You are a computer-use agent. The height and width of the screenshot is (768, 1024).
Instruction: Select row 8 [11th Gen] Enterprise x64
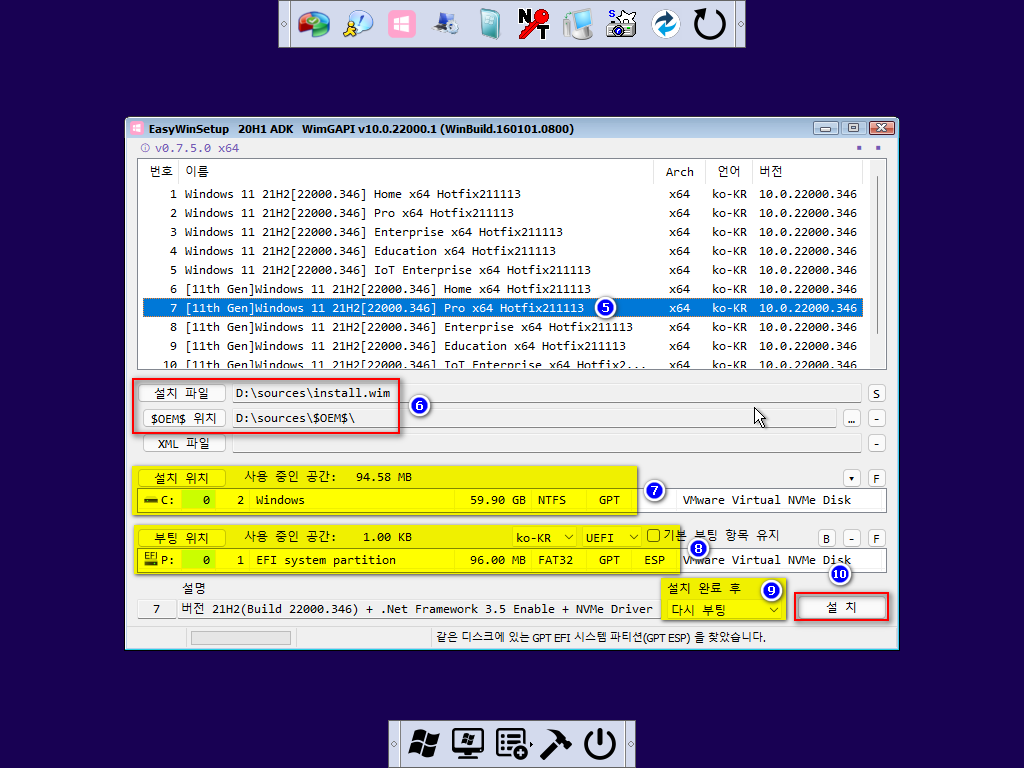click(503, 327)
